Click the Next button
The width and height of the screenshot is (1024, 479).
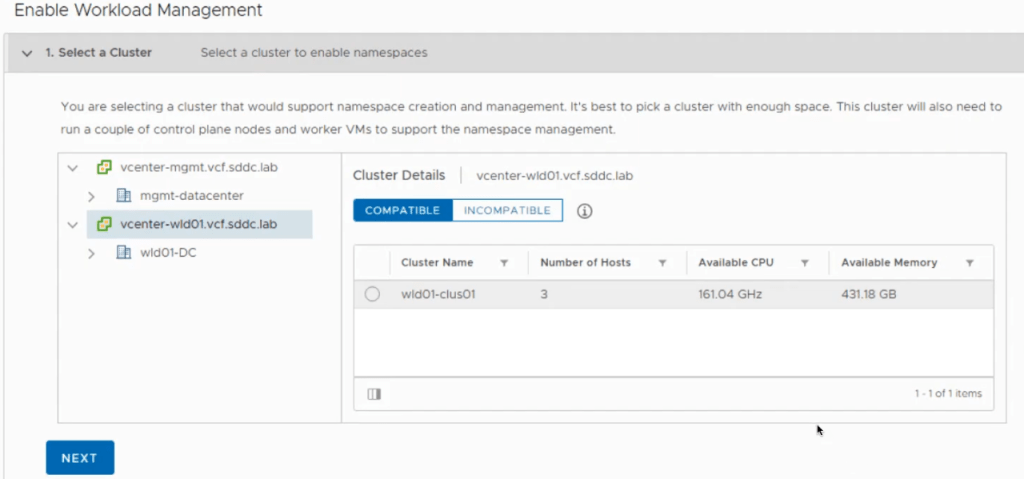(80, 458)
